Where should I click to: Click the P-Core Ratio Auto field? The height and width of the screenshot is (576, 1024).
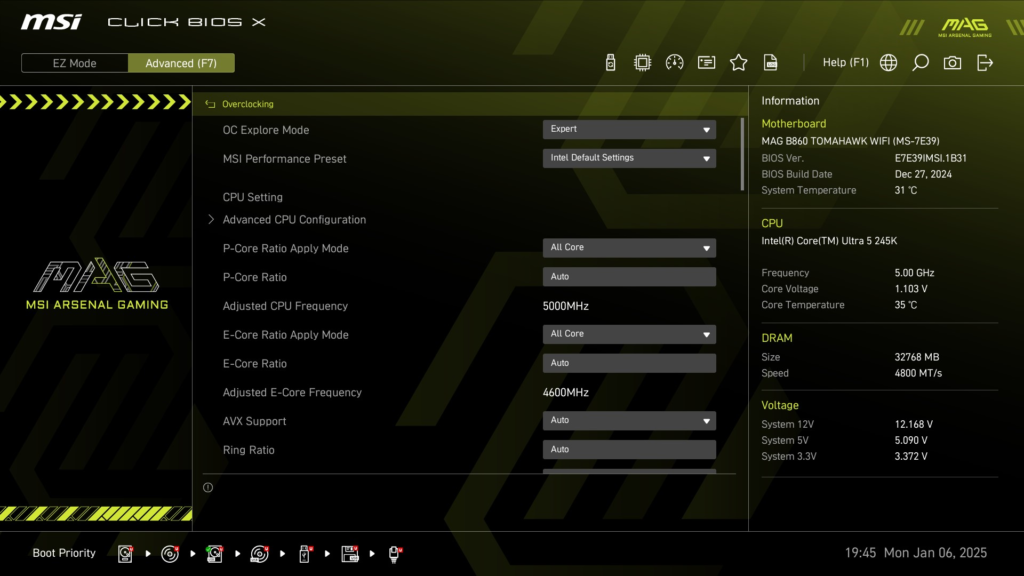tap(629, 276)
